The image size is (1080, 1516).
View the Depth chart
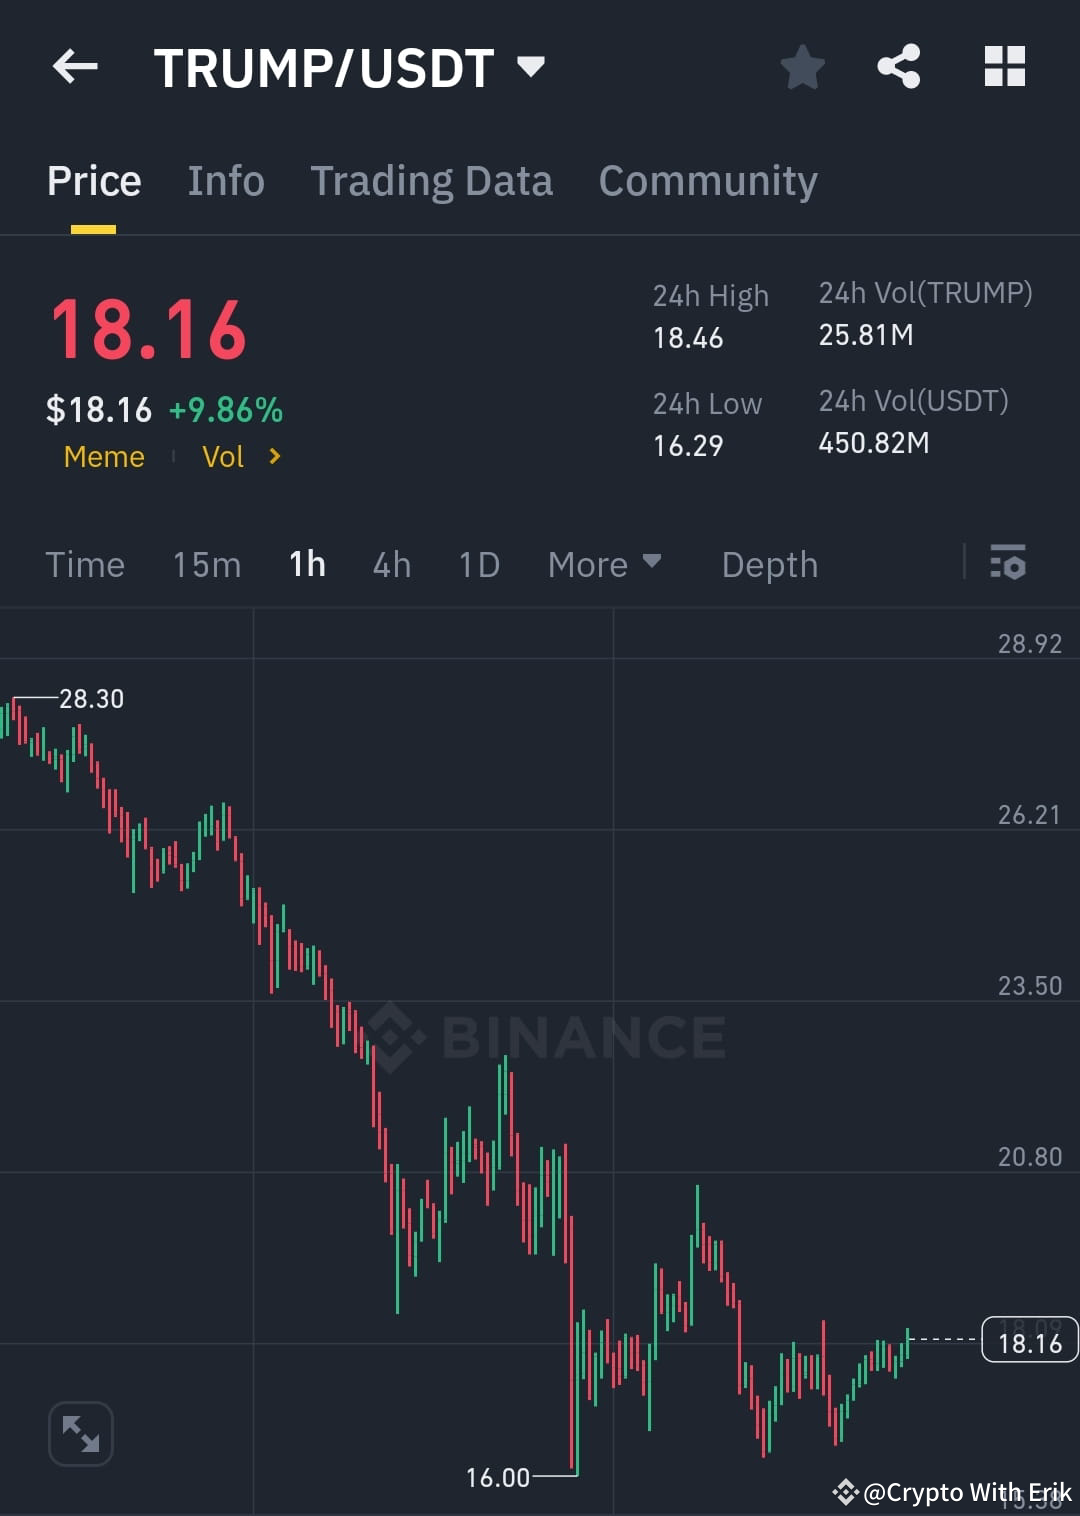point(769,564)
